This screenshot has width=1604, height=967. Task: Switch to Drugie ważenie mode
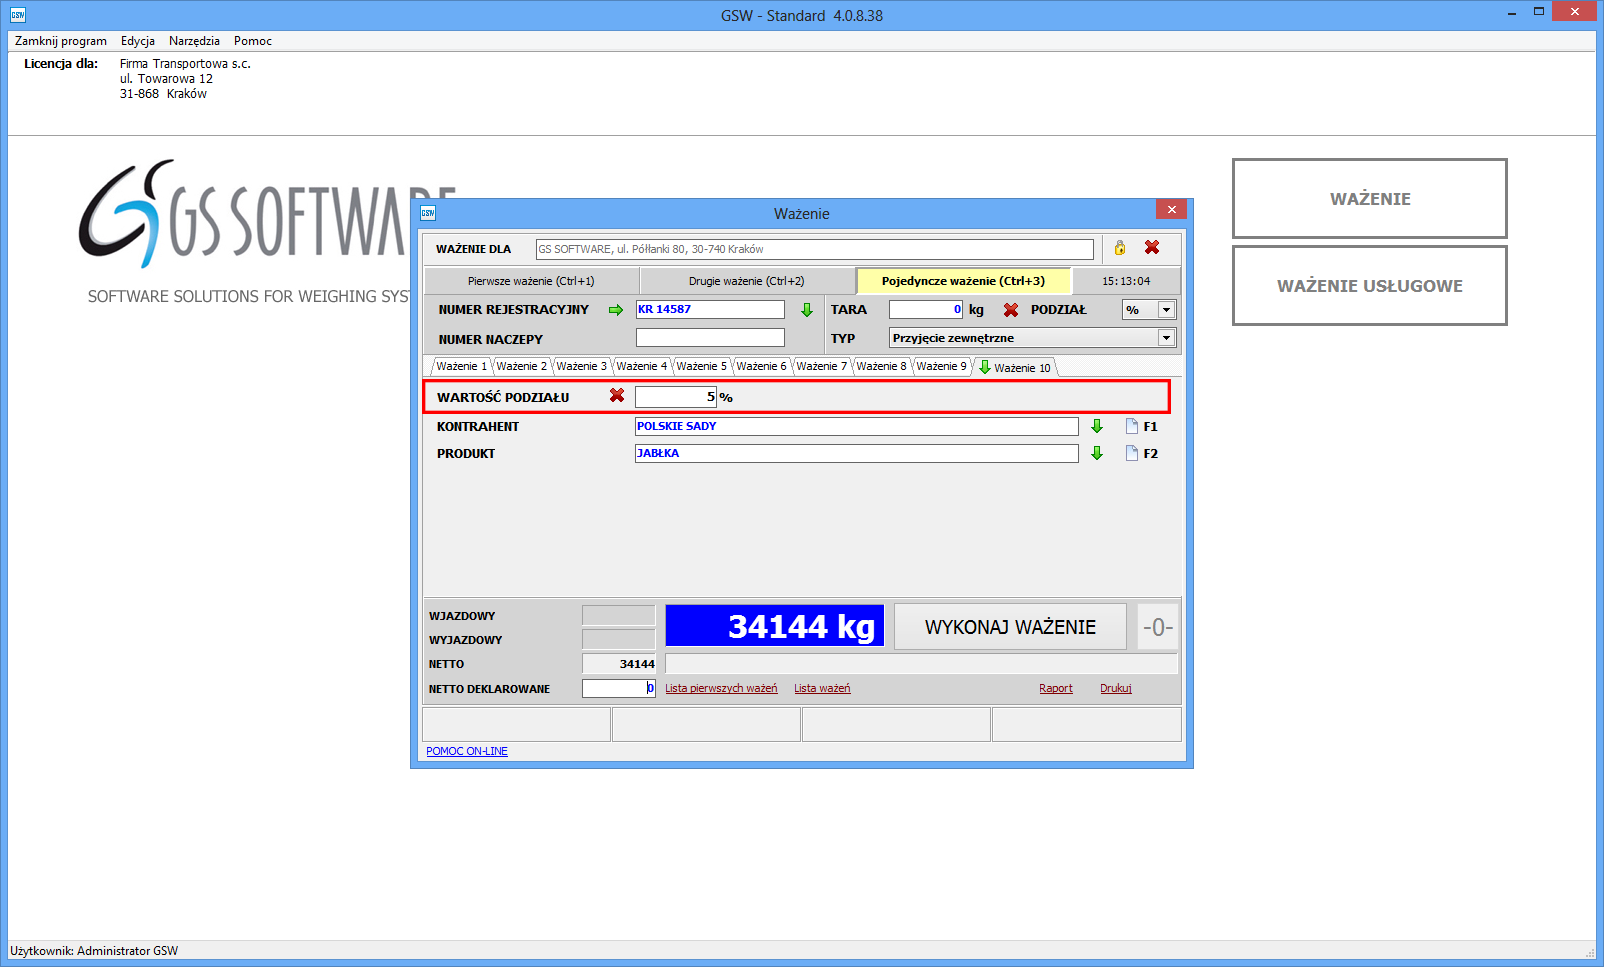pos(746,281)
